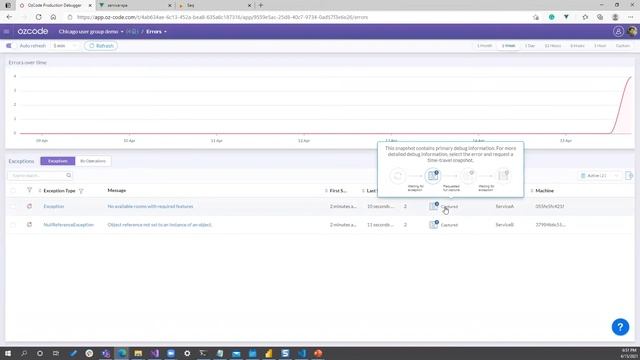Screen dimensions: 640x360
Task: Click the search magnifier in exceptions search box
Action: point(69,176)
